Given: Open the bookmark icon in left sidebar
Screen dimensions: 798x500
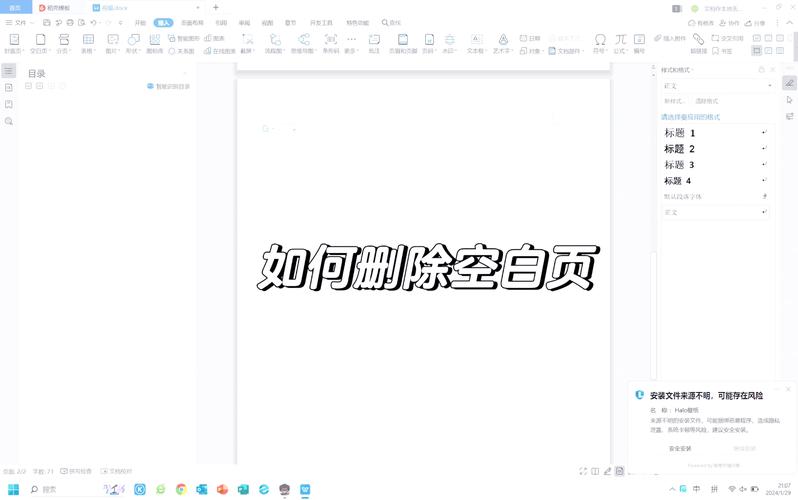Looking at the screenshot, I should pos(9,104).
